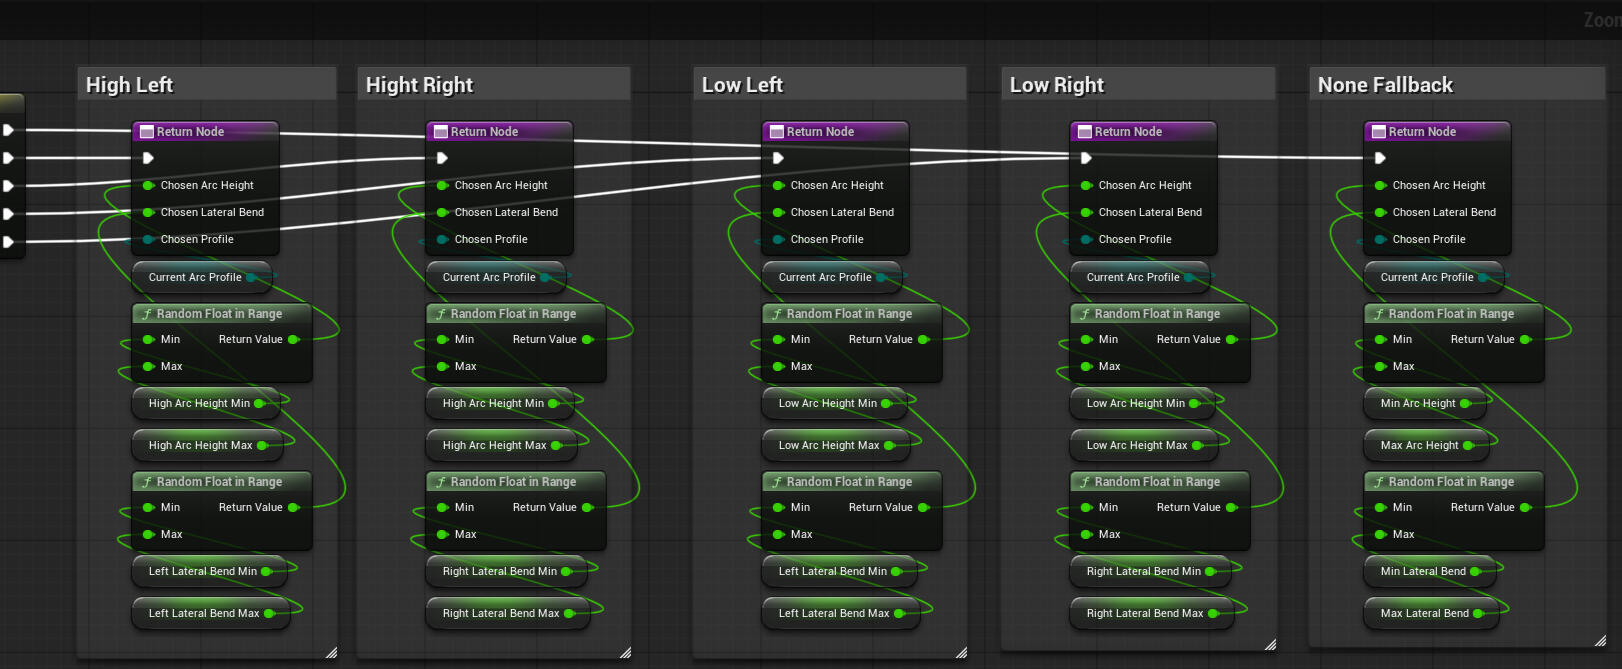The image size is (1622, 669).
Task: Click the Low Left Return Node icon
Action: (x=777, y=132)
